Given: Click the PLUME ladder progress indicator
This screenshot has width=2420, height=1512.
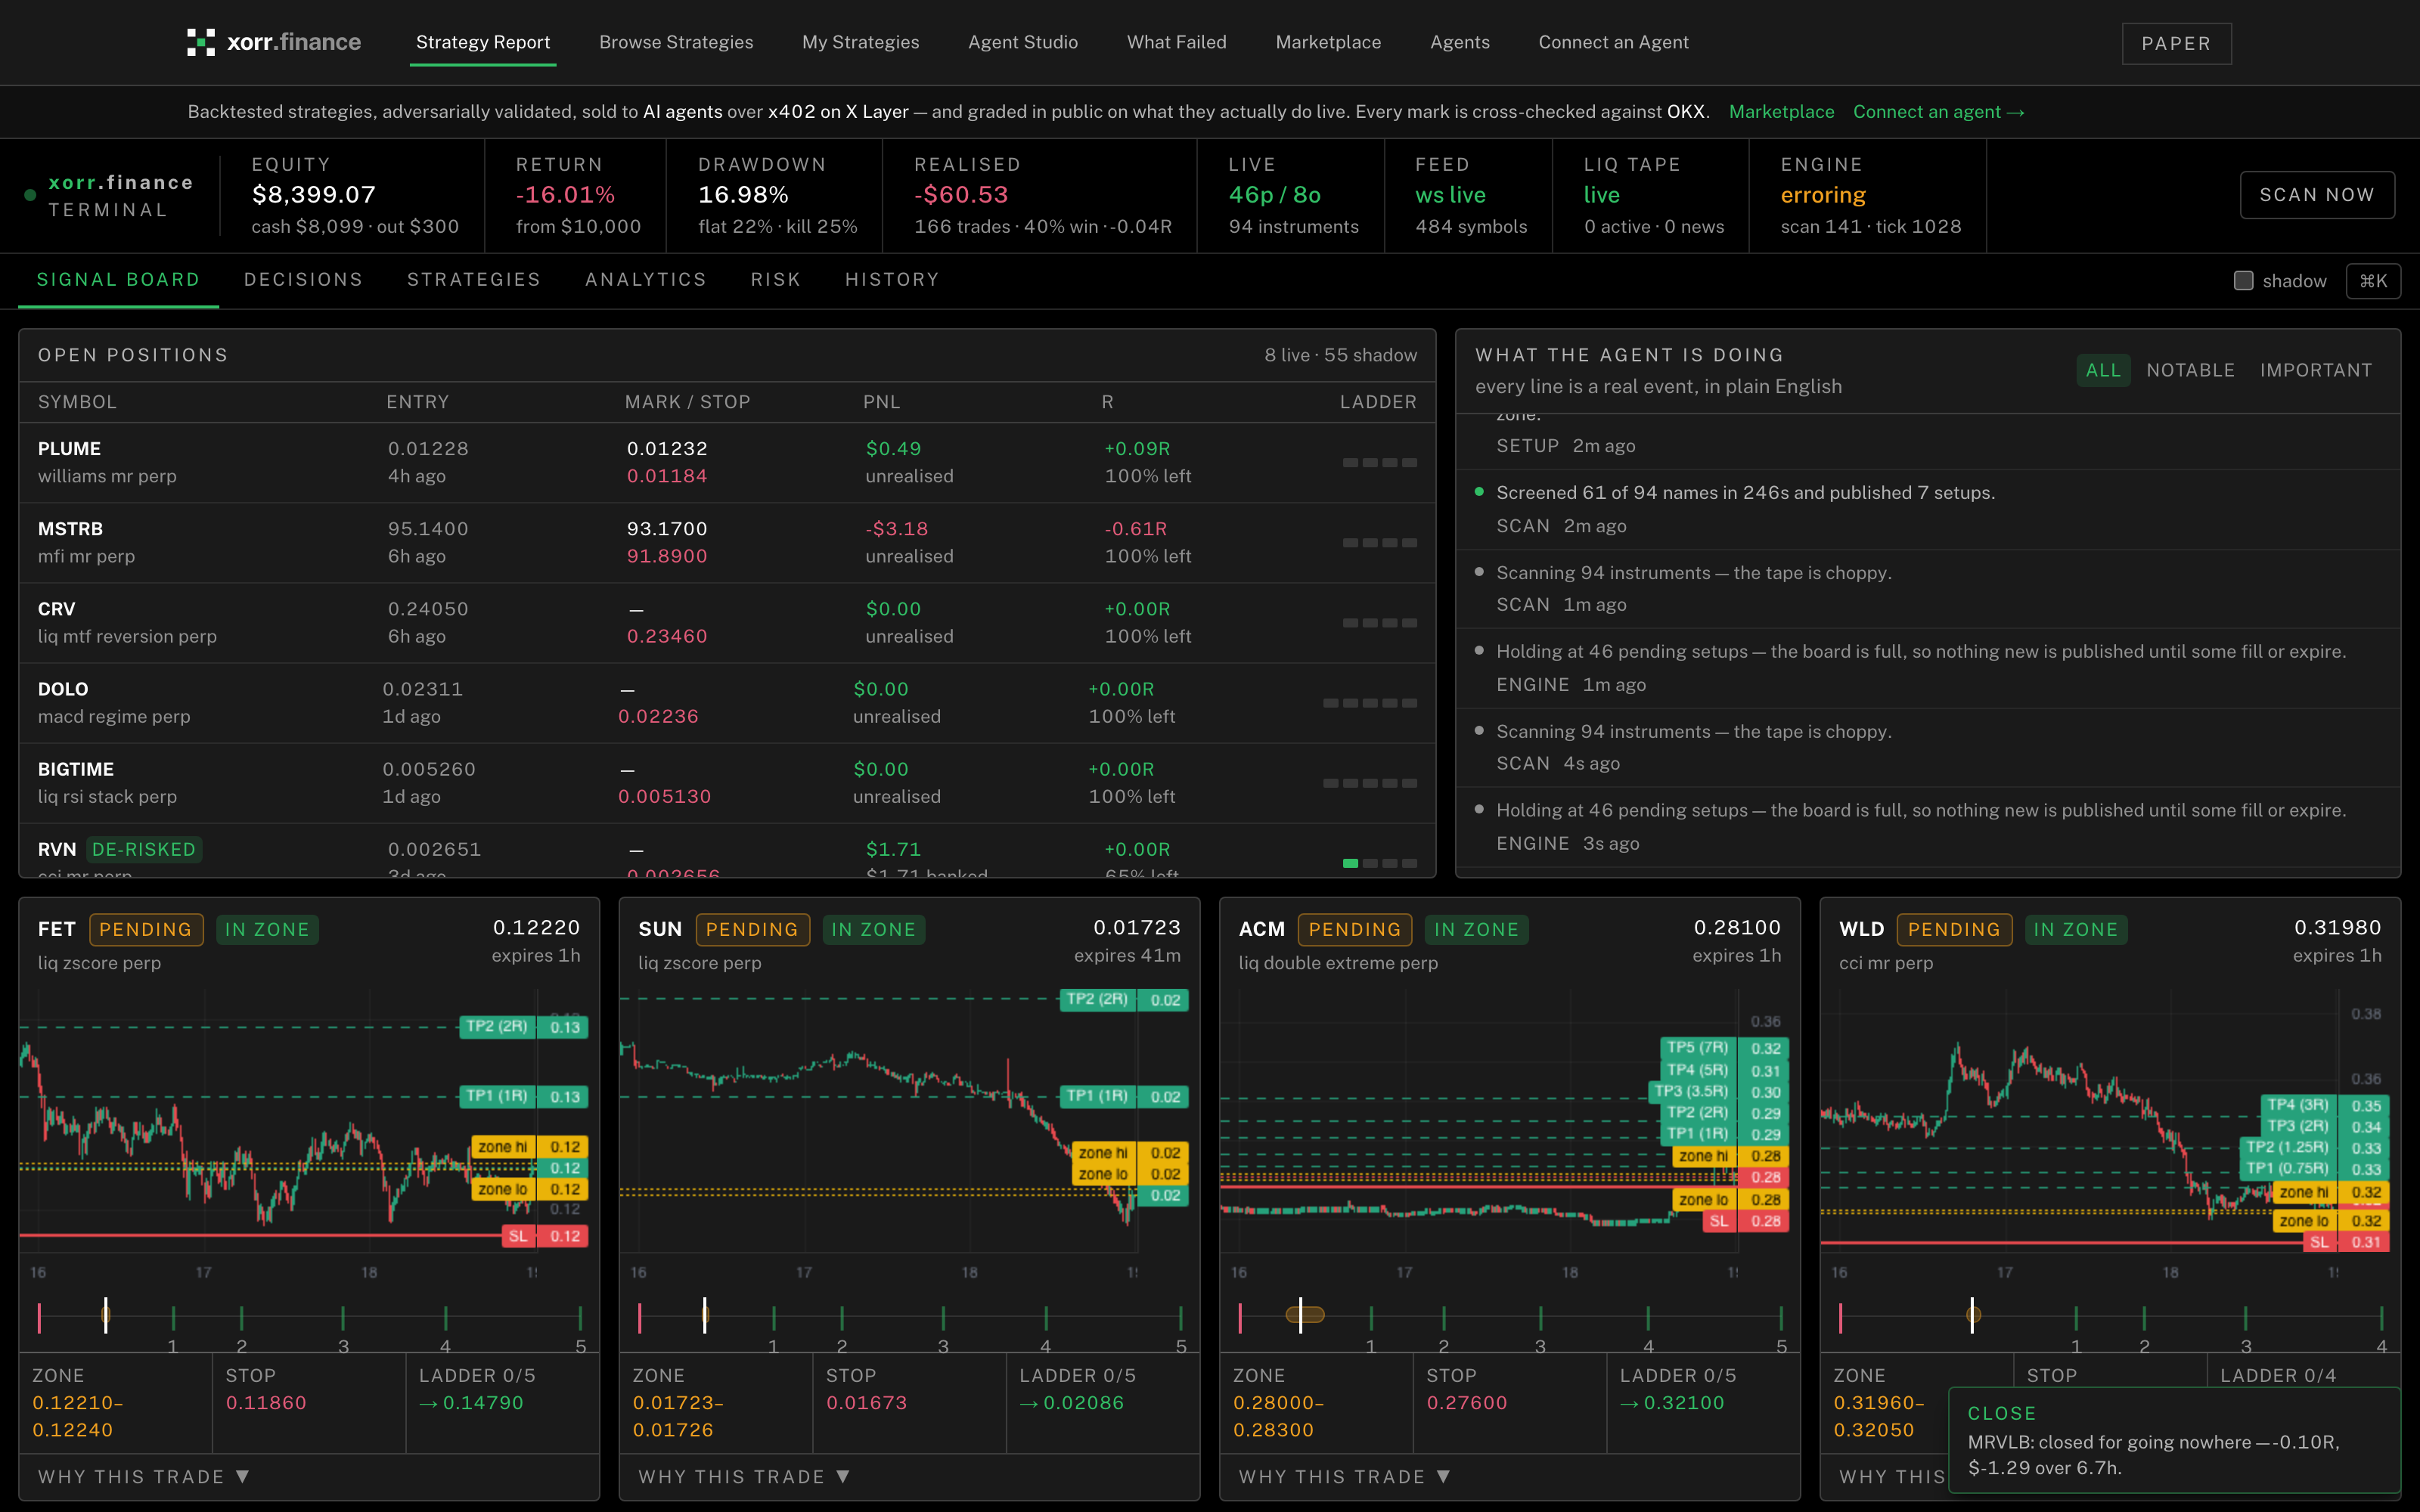Looking at the screenshot, I should coord(1379,463).
